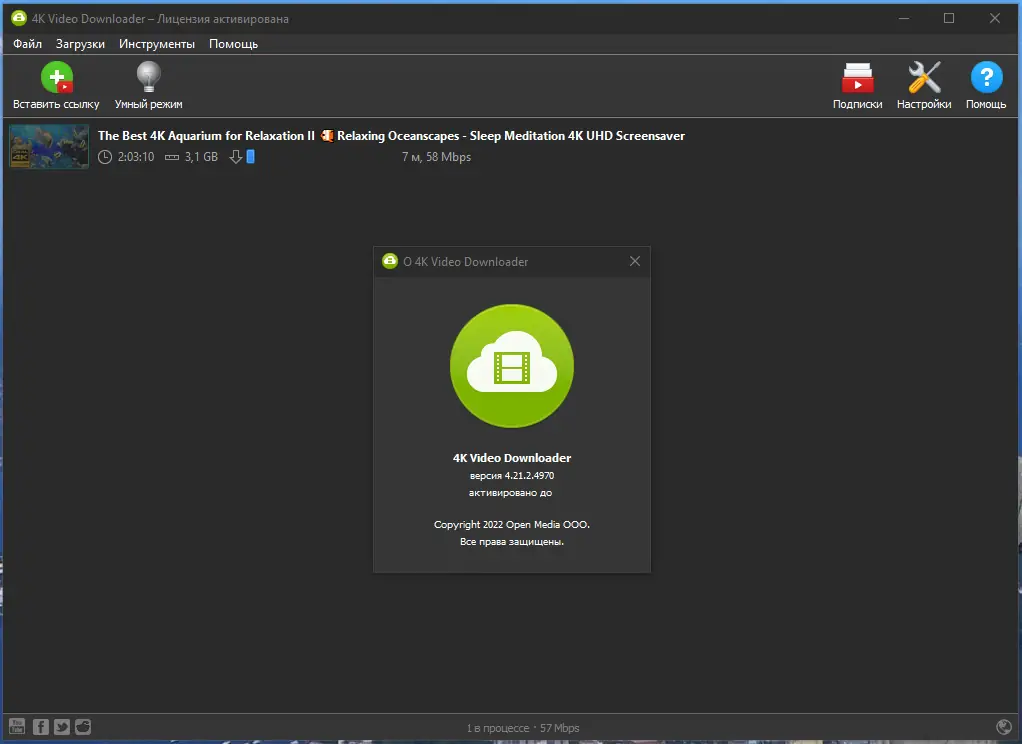Click the 4K Video Downloader name in About
The height and width of the screenshot is (744, 1022).
point(512,458)
